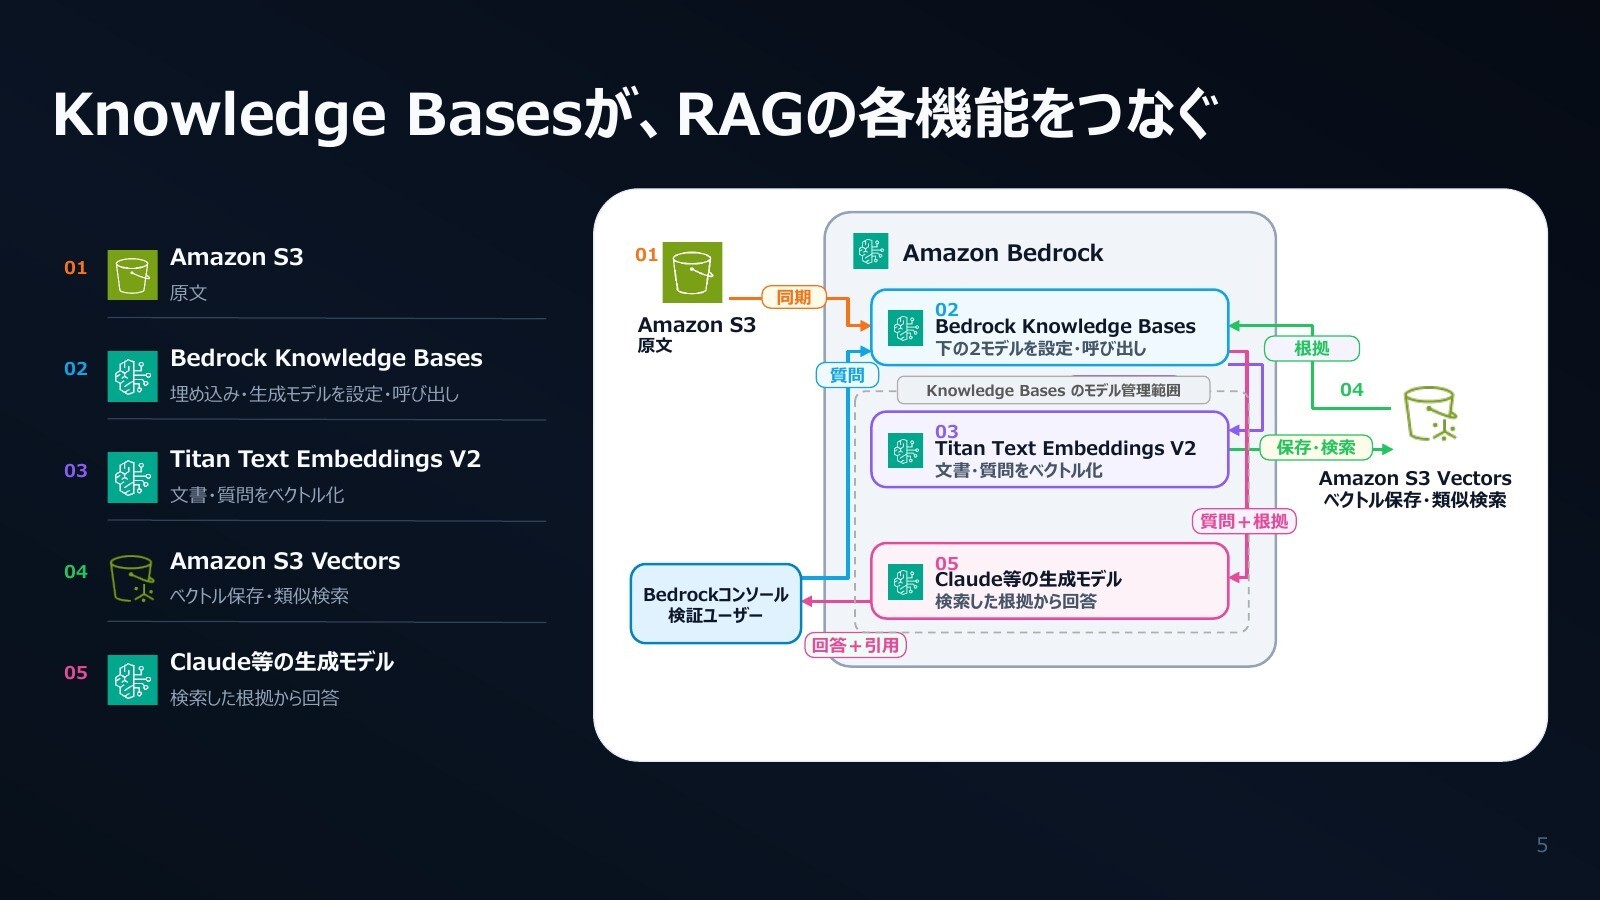
Task: Click the 'Bedrockコンソール 検証ユーザー' box
Action: click(x=716, y=604)
